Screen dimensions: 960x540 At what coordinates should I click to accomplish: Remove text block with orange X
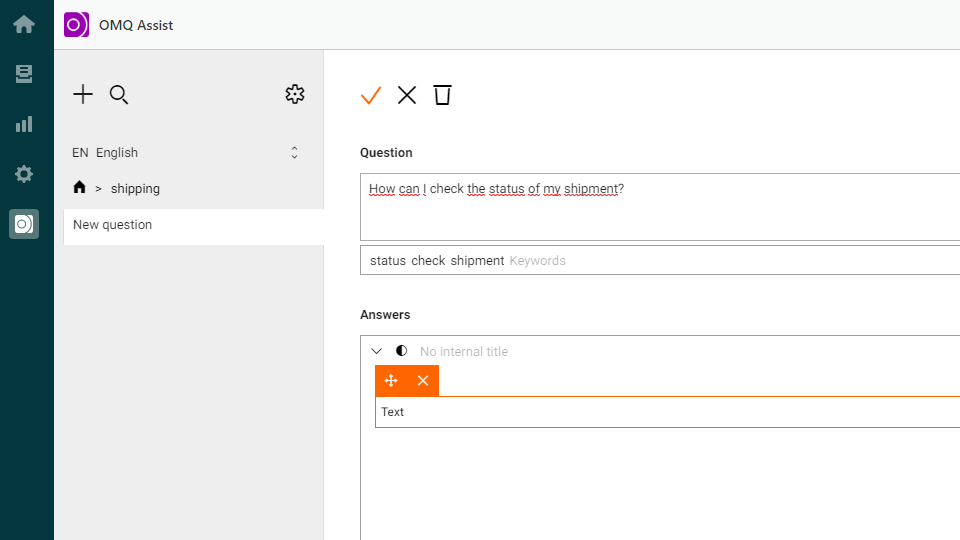tap(423, 381)
